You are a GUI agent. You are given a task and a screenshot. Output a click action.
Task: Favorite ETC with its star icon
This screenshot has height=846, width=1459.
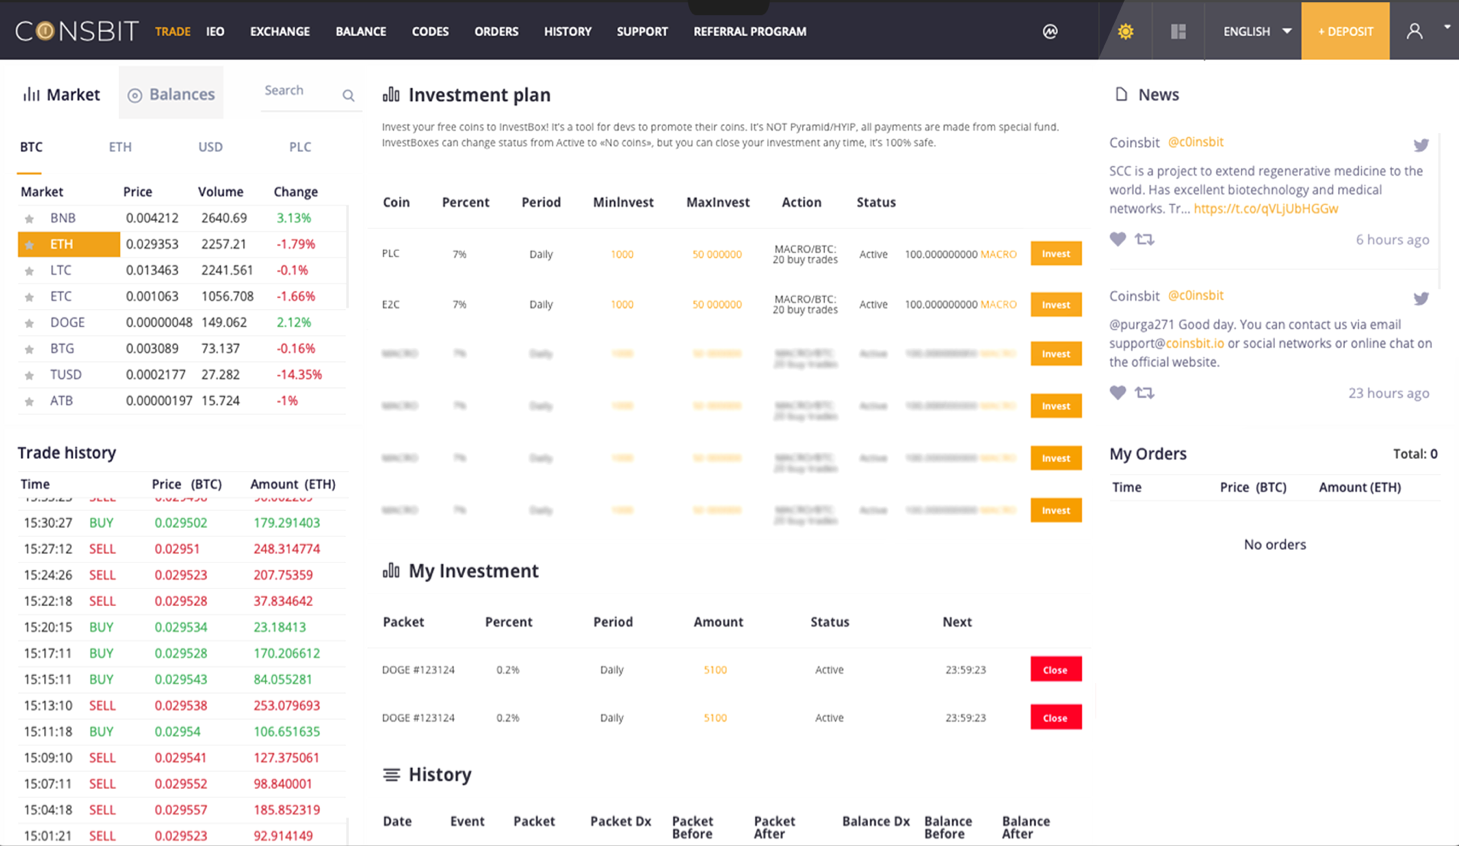[29, 297]
